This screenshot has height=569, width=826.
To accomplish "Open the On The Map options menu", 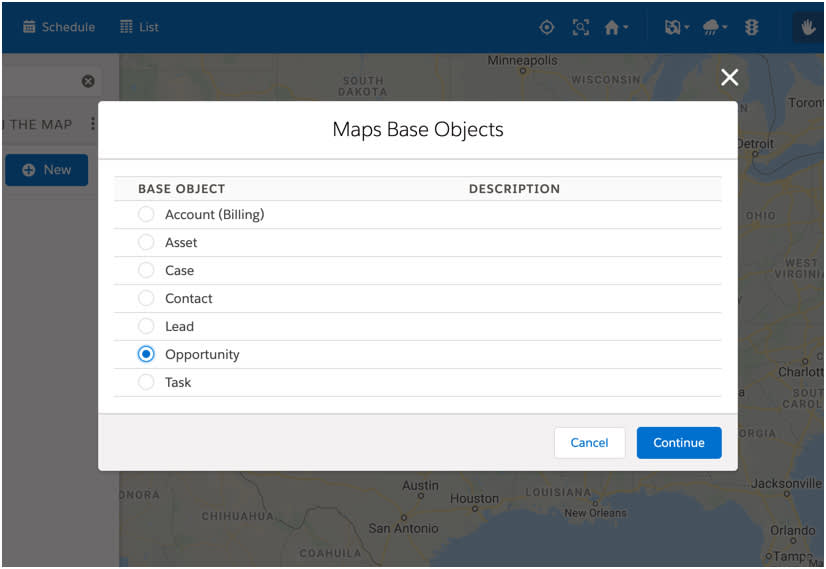I will point(93,124).
